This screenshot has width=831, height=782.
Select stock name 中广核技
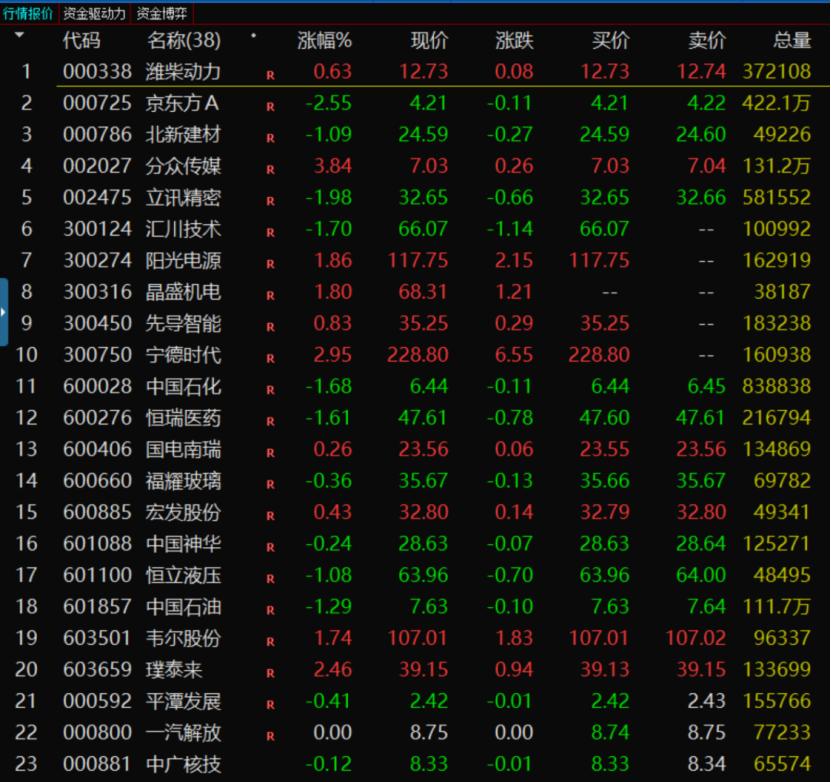click(183, 764)
